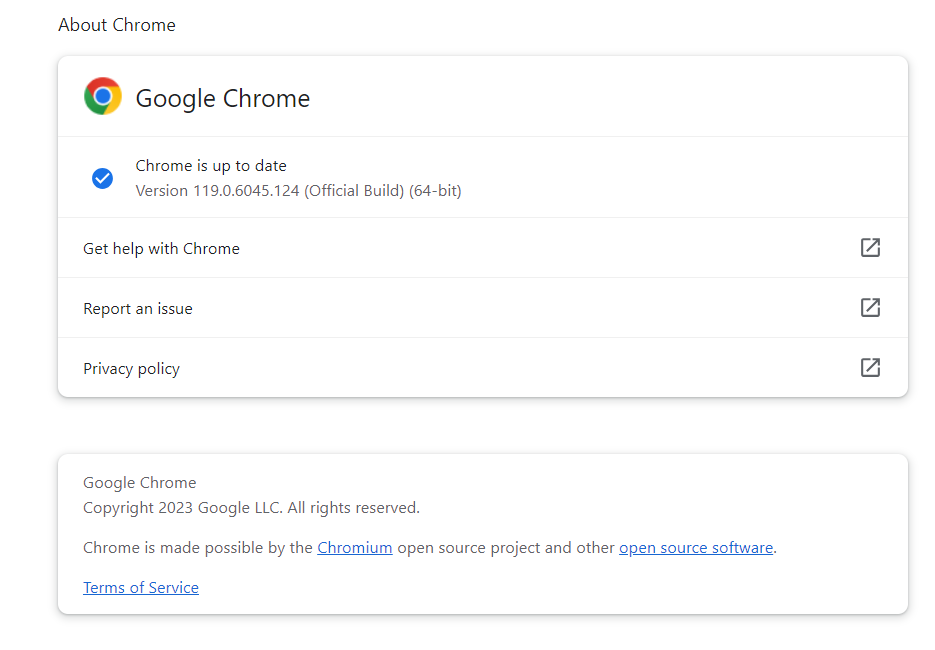
Task: Click external link icon beside Privacy policy
Action: point(870,368)
